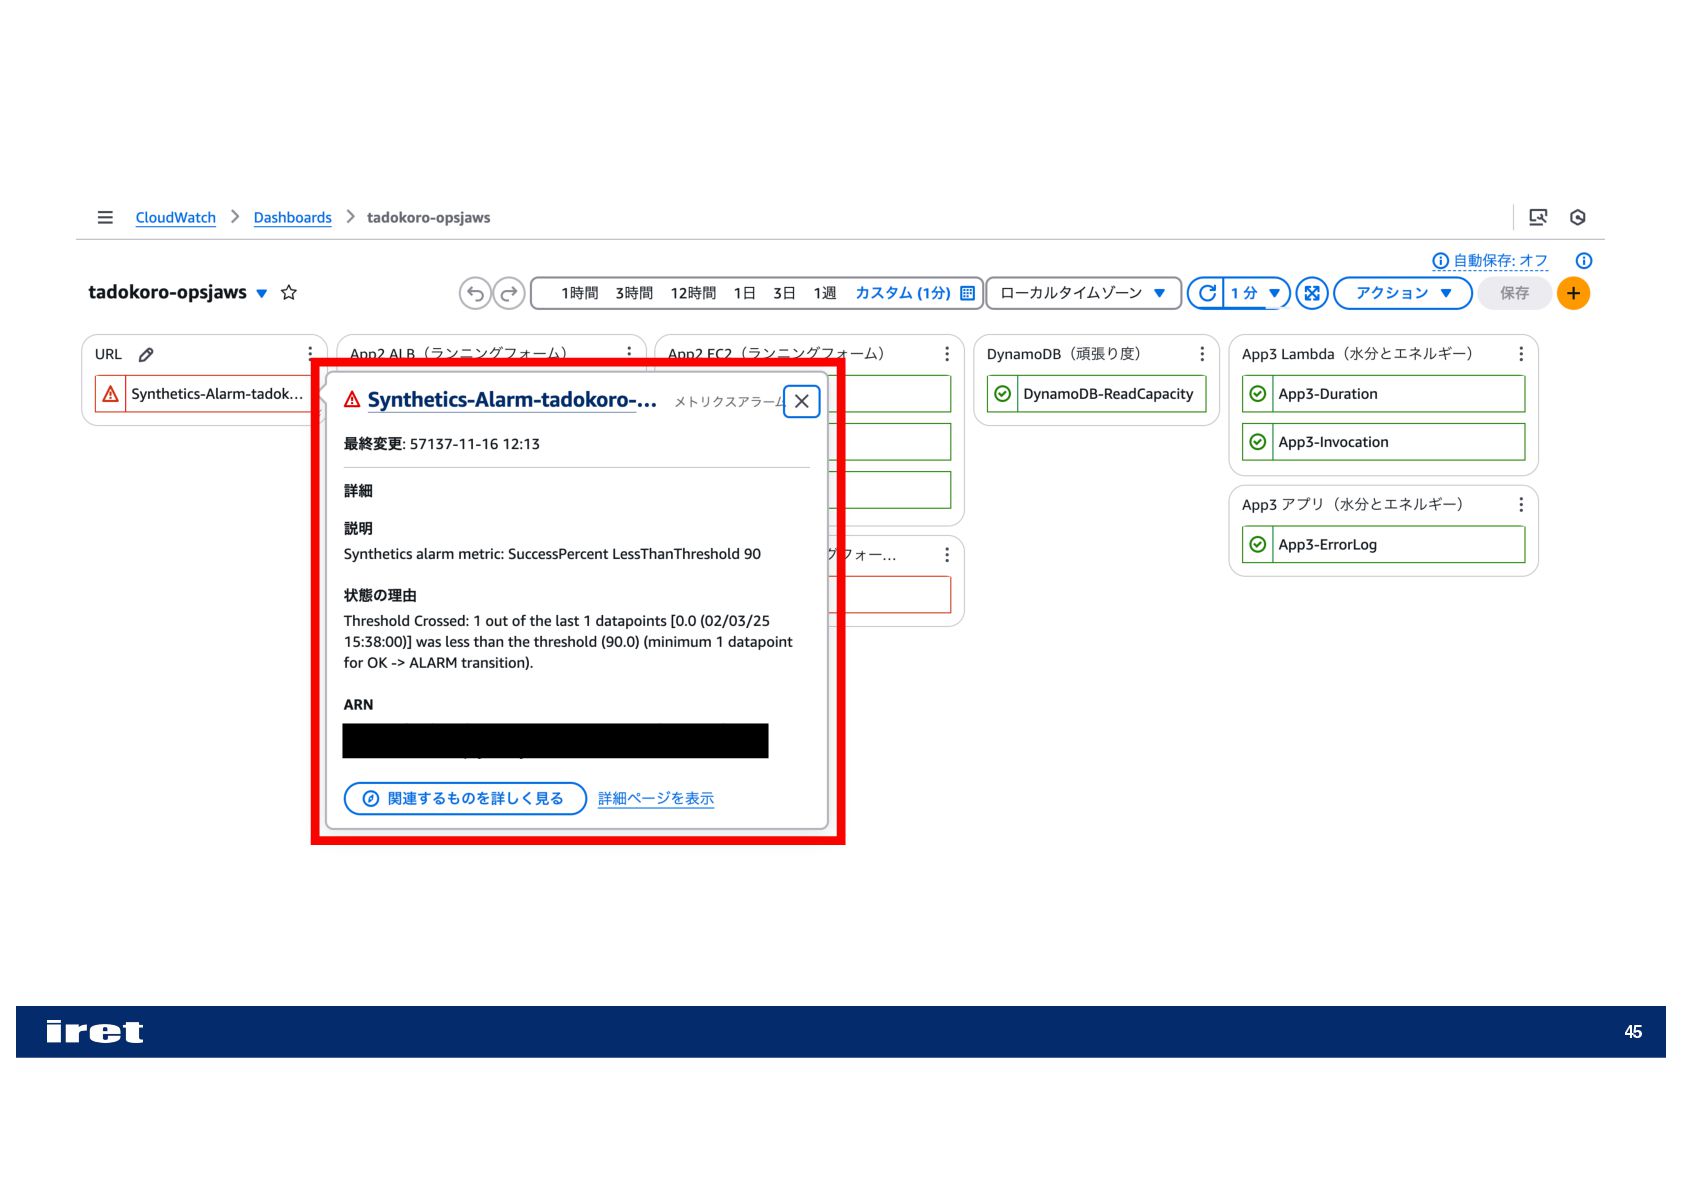This screenshot has height=1190, width=1683.
Task: Open the アクション actions menu
Action: 1403,293
